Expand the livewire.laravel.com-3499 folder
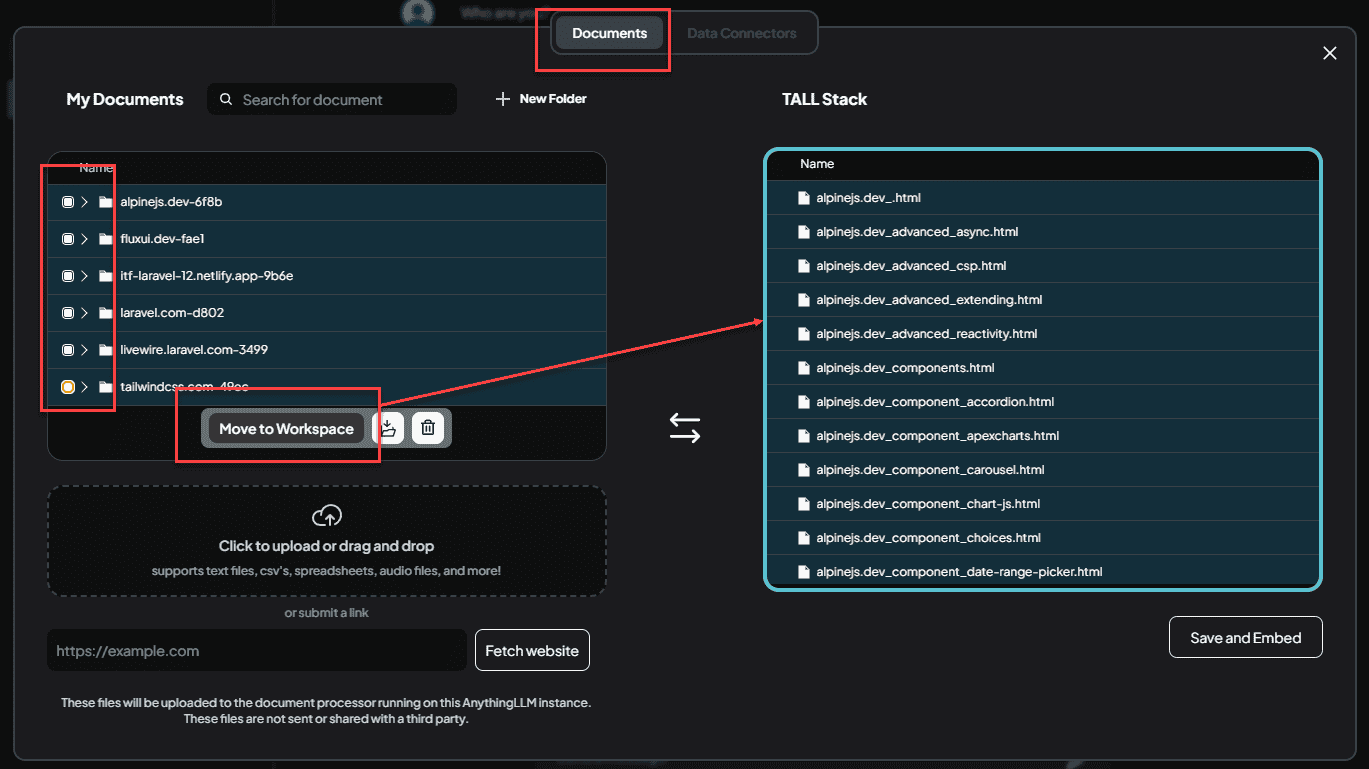The width and height of the screenshot is (1369, 769). point(85,350)
